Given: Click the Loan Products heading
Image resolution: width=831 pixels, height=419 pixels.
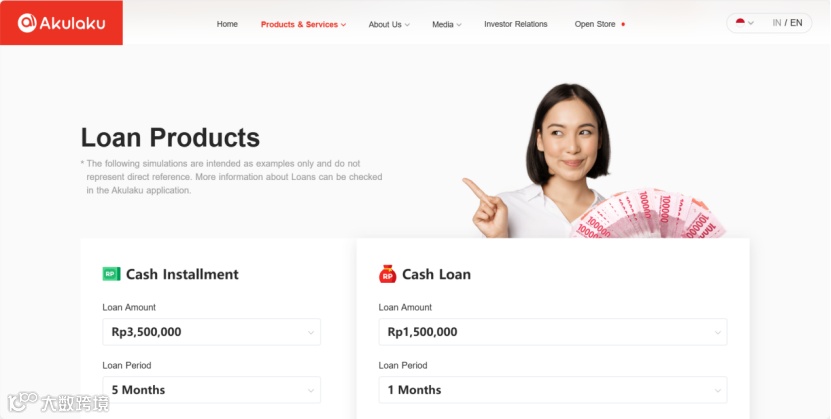Looking at the screenshot, I should [x=170, y=138].
